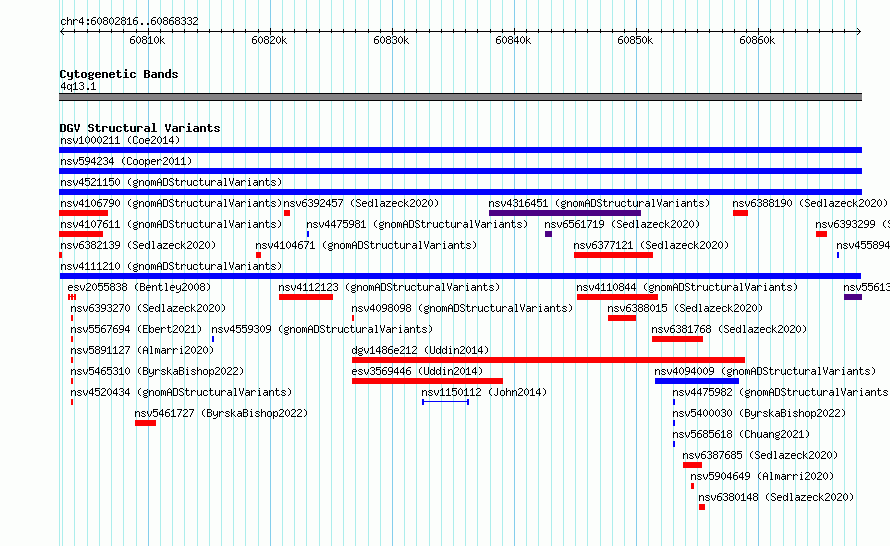Select the nsv6388015 (Sedlazeck2020) label
This screenshot has width=890, height=546.
[x=685, y=308]
